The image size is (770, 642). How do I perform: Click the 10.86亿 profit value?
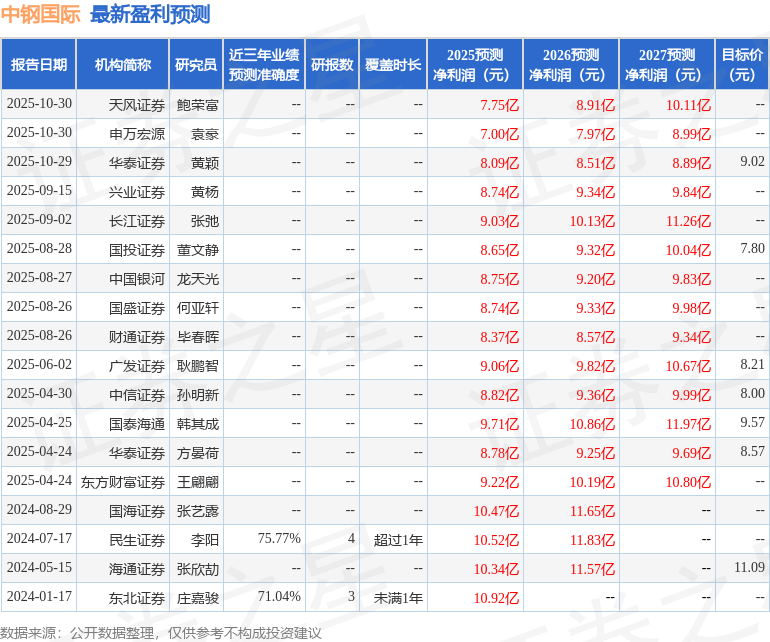pos(592,423)
